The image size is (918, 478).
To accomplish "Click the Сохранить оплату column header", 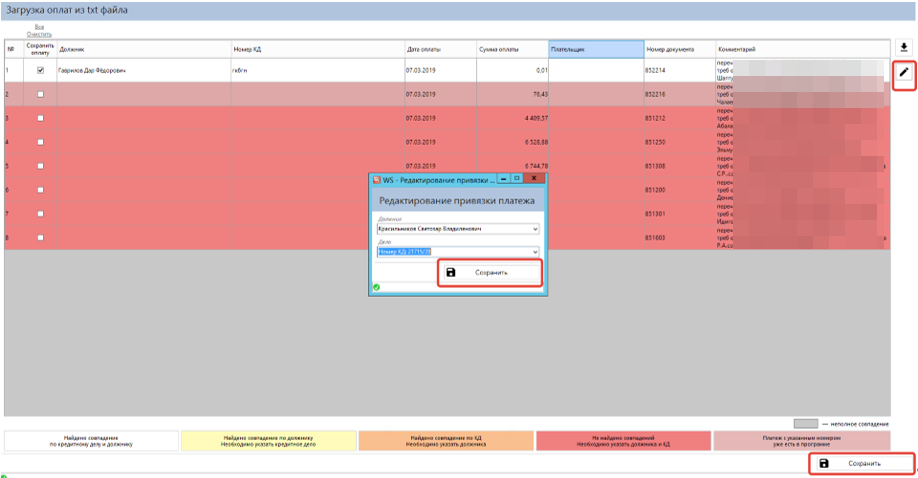I will coord(40,49).
